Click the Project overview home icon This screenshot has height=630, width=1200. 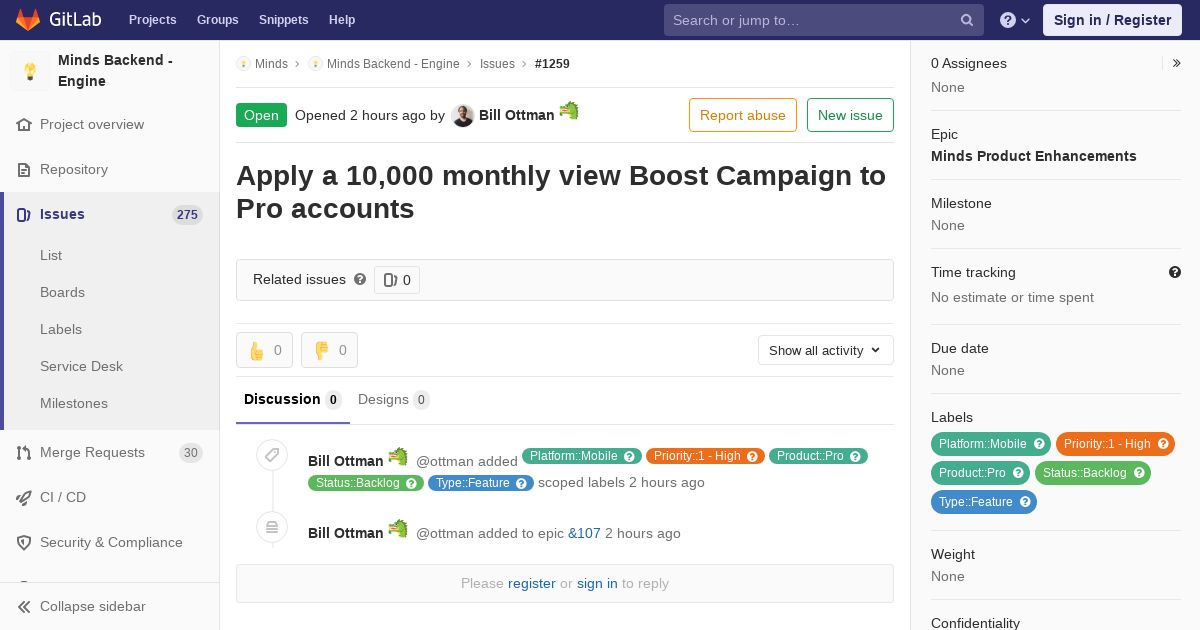pyautogui.click(x=24, y=125)
